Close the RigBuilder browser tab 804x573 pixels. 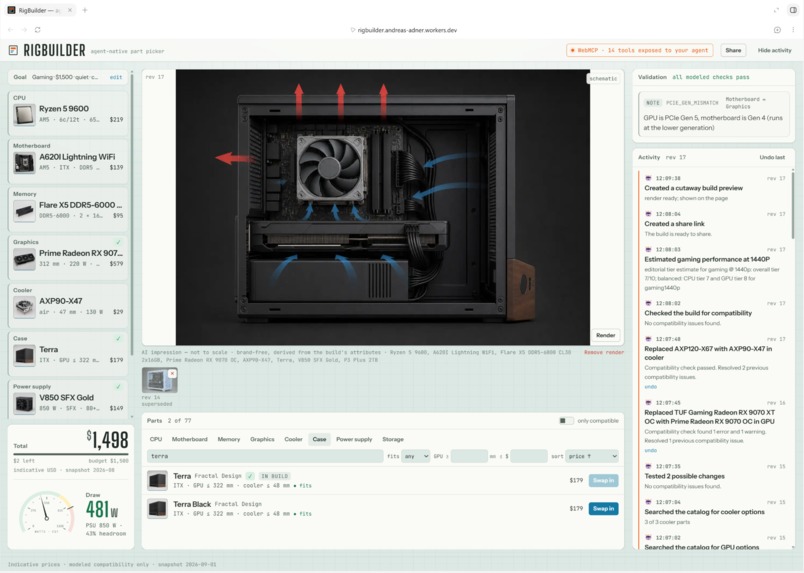(70, 10)
